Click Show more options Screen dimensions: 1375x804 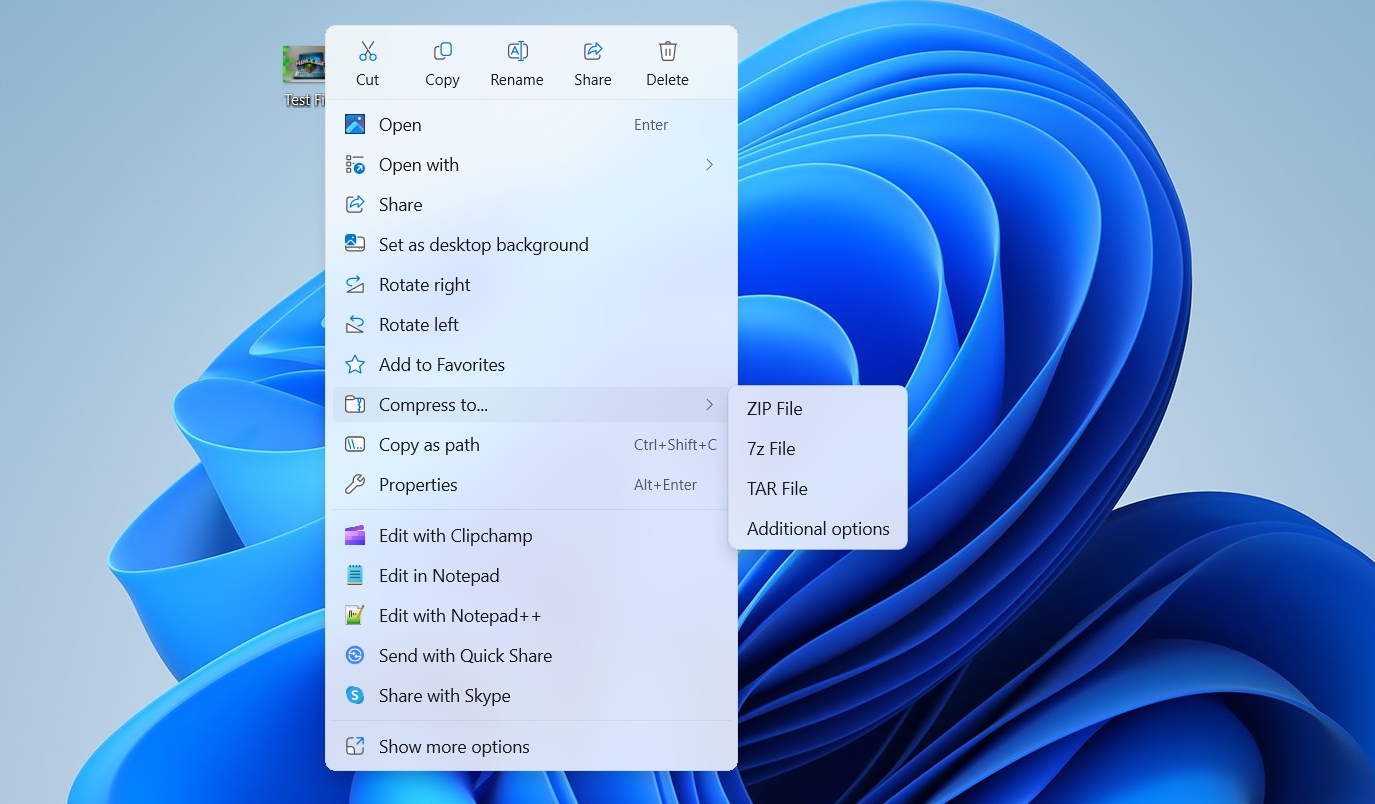pyautogui.click(x=454, y=746)
